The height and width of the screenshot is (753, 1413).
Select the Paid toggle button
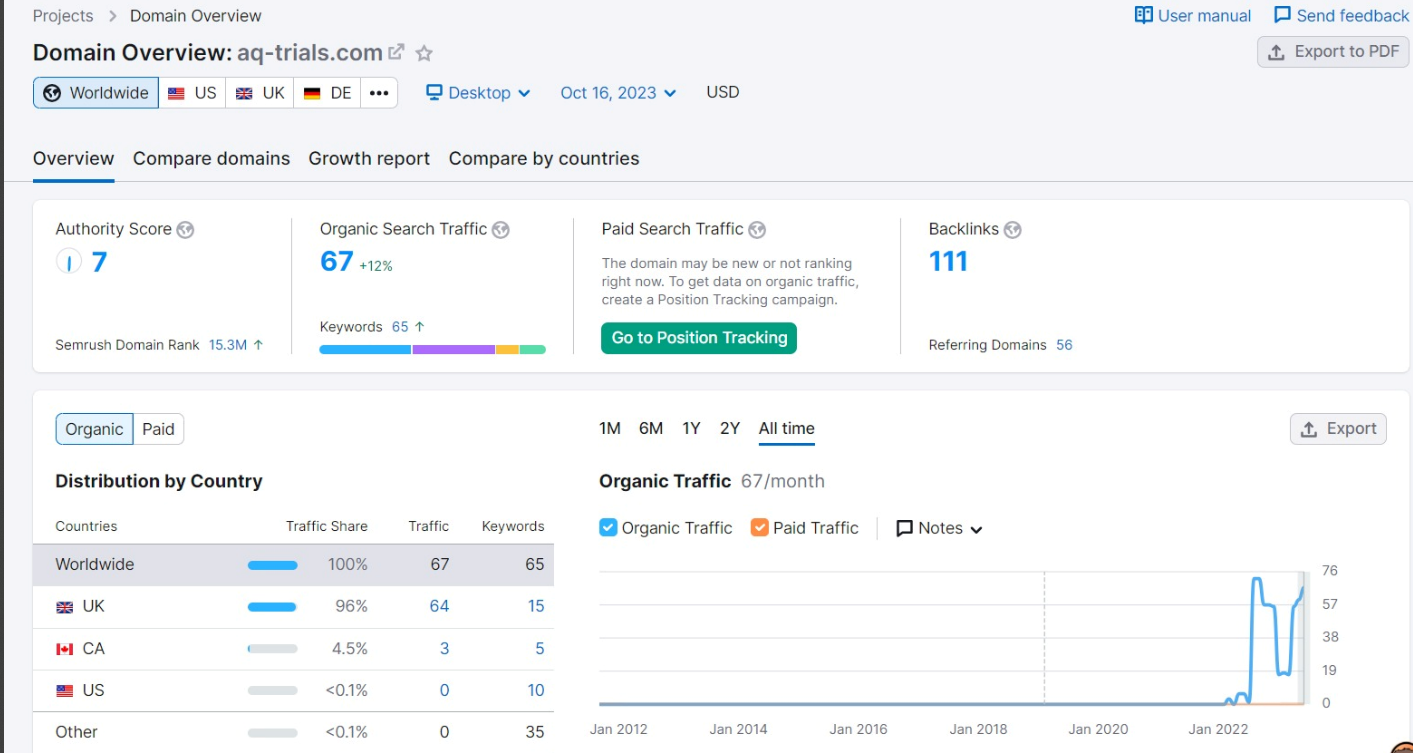tap(158, 429)
